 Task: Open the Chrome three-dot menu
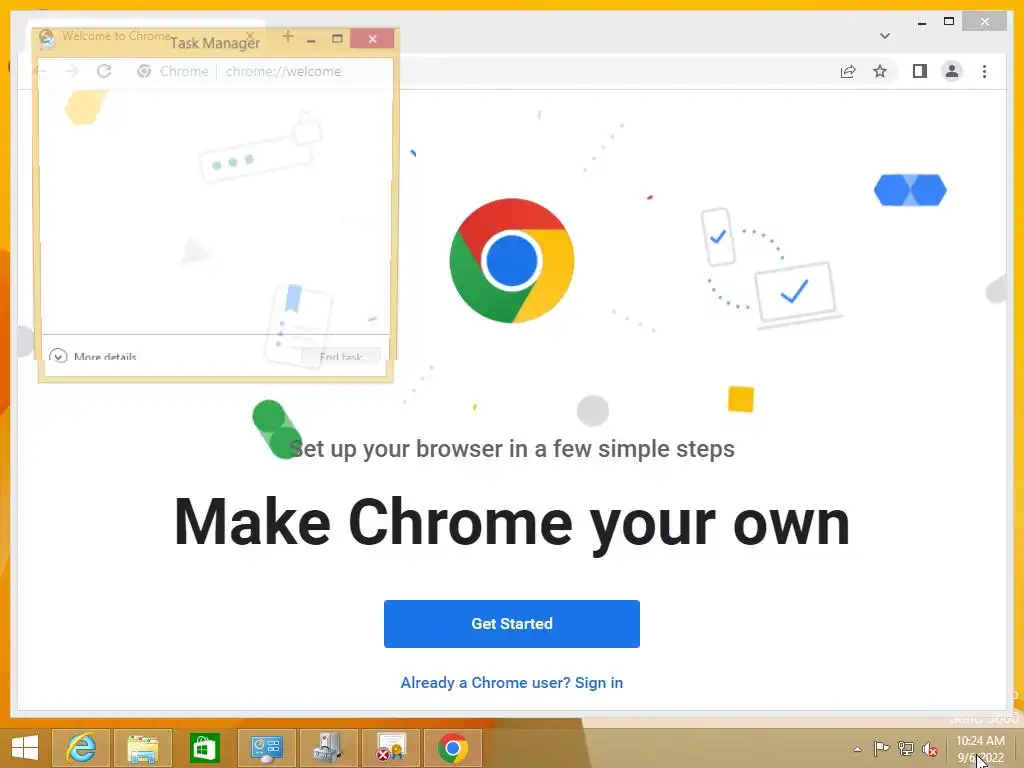[x=984, y=71]
